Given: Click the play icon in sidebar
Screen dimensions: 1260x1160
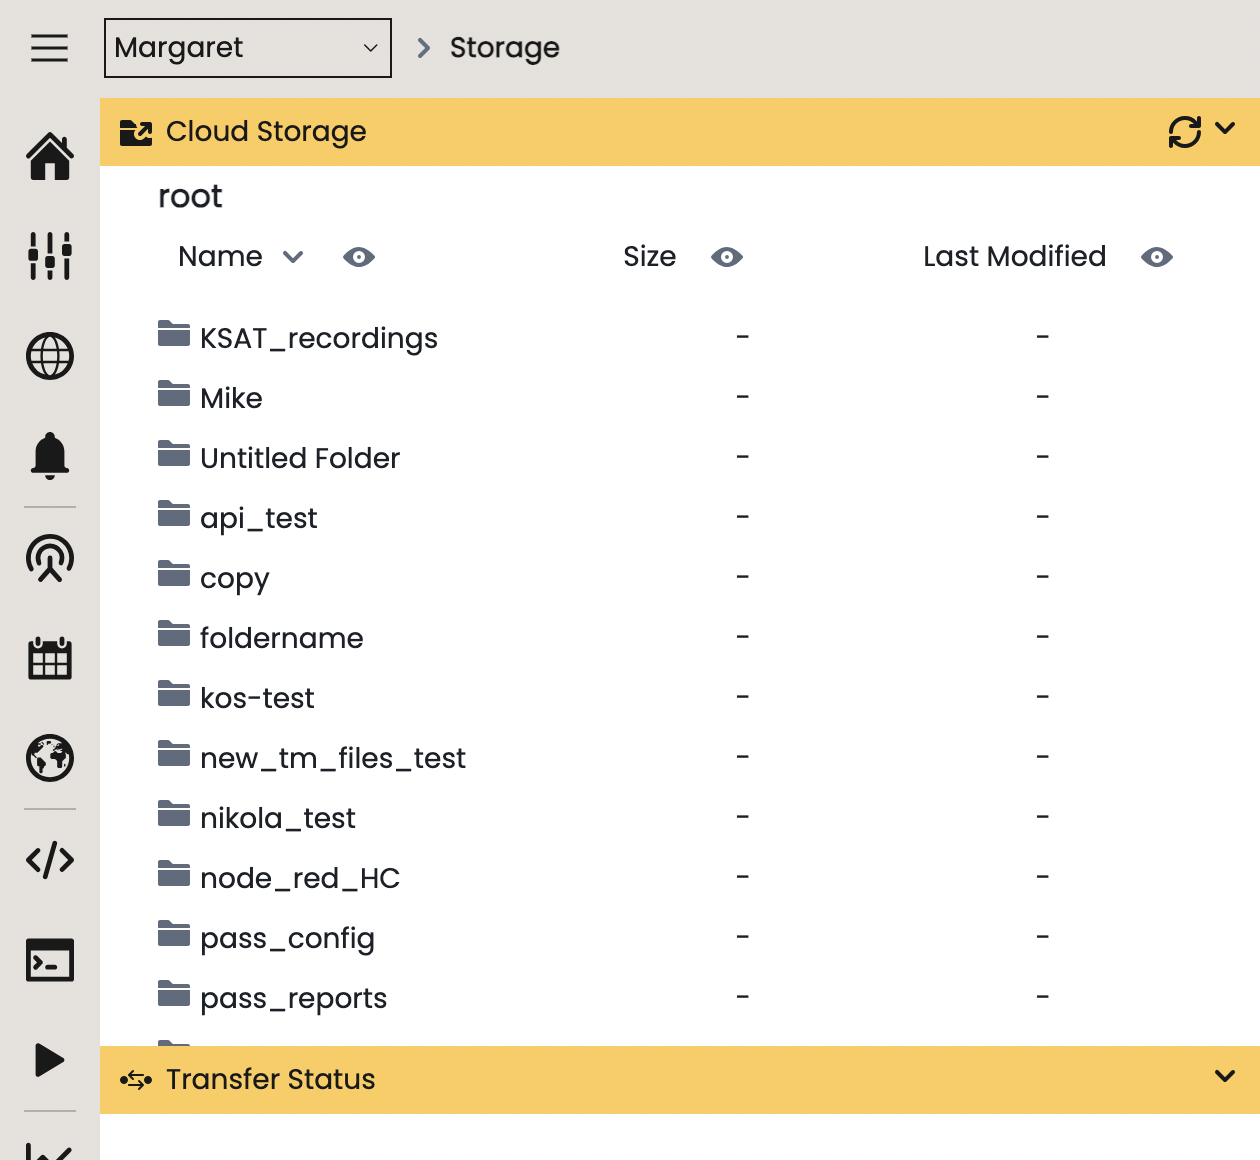Looking at the screenshot, I should (50, 1060).
